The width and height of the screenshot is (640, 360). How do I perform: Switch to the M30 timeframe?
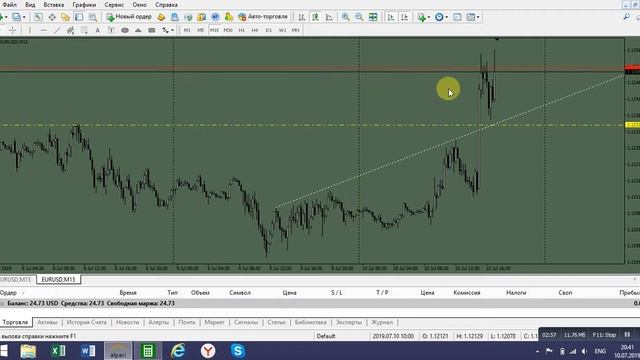(228, 30)
